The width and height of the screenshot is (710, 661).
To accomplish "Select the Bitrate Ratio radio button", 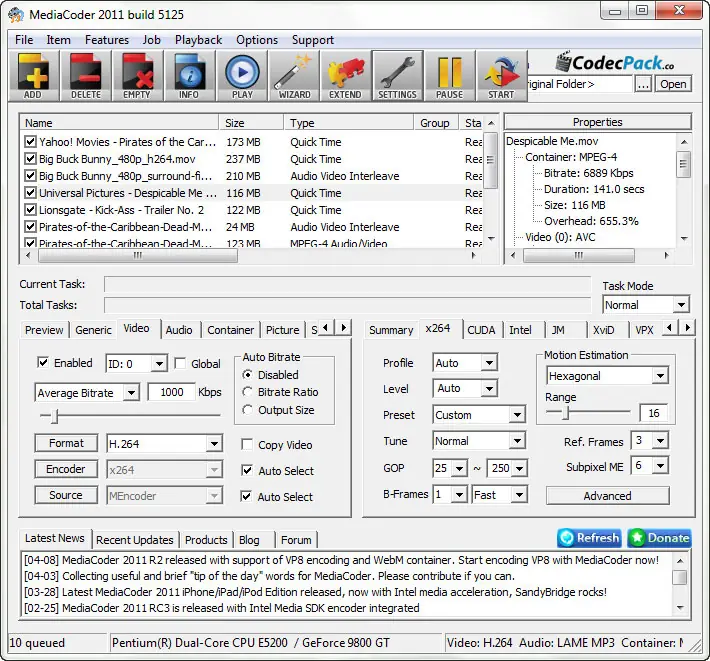I will coord(247,392).
